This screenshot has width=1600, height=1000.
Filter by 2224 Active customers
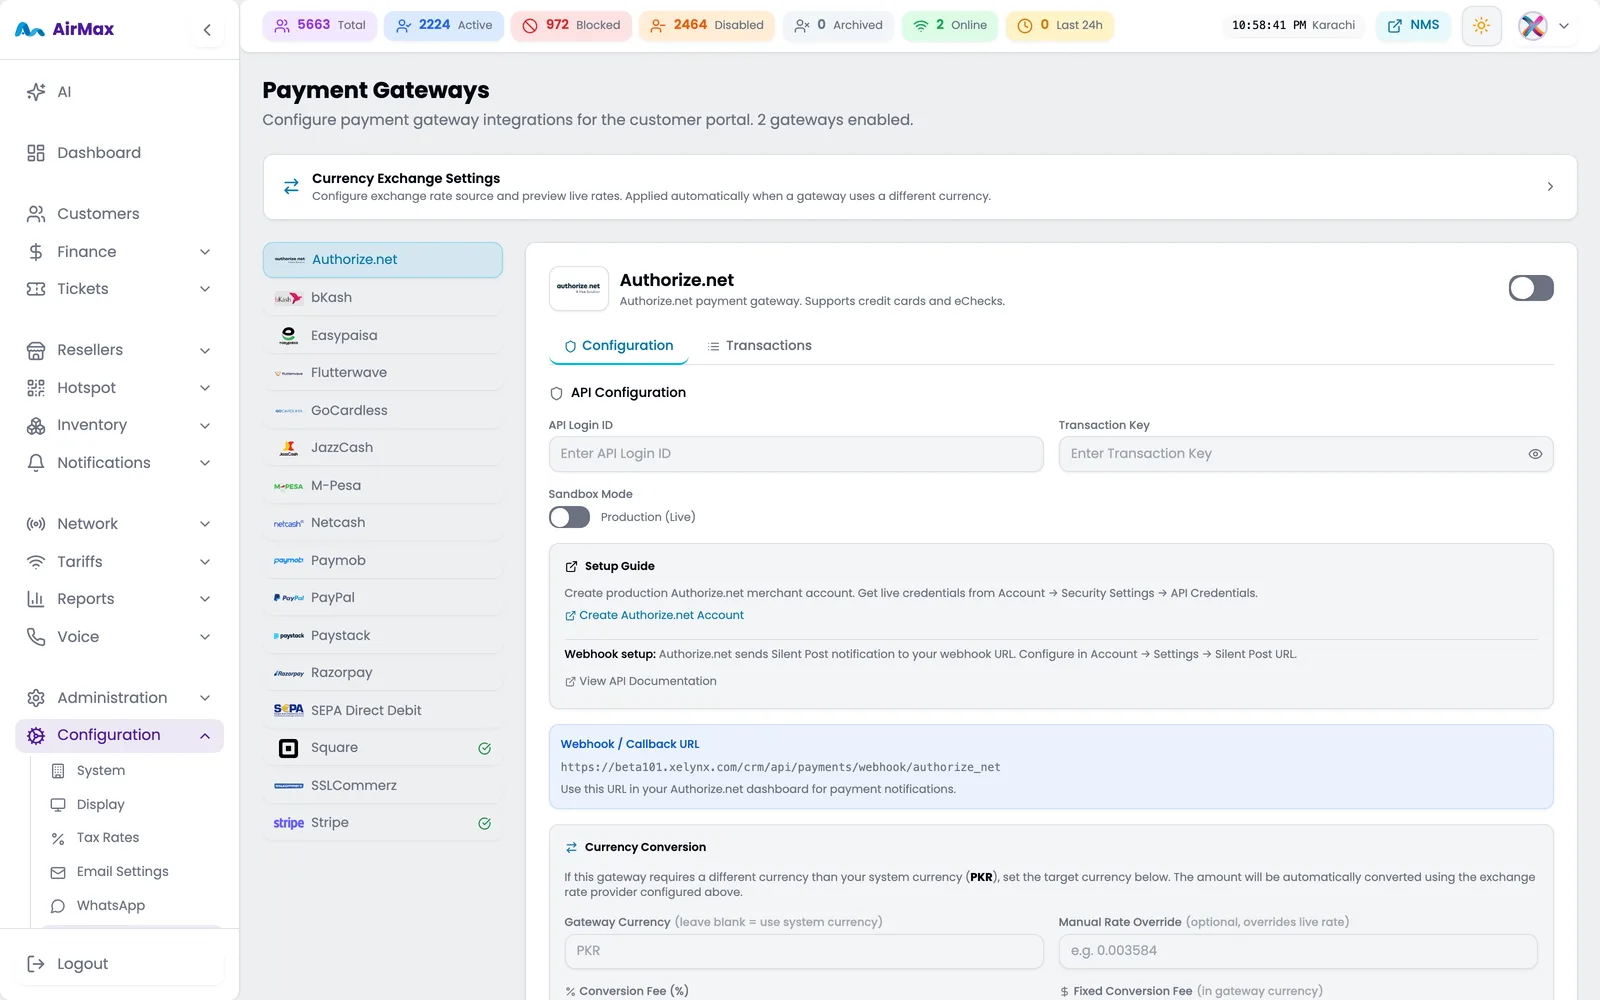click(x=443, y=25)
